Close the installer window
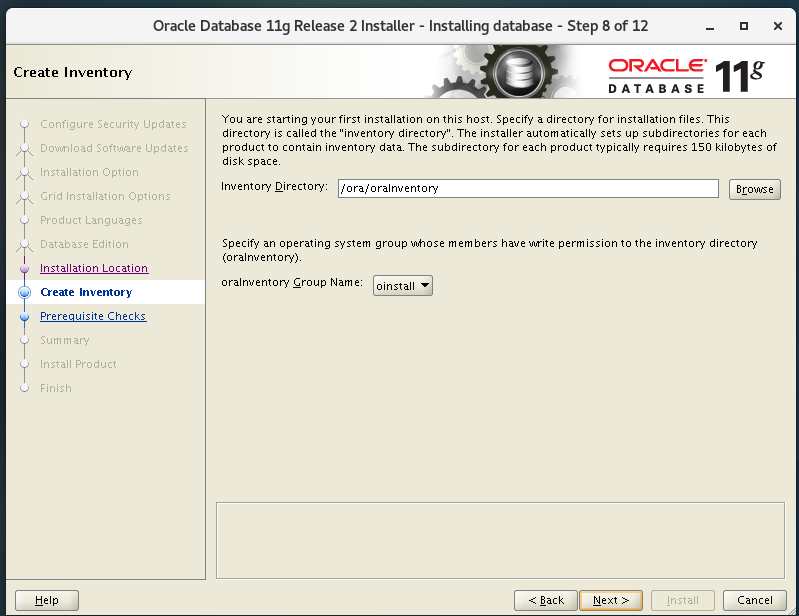799x616 pixels. tap(778, 26)
